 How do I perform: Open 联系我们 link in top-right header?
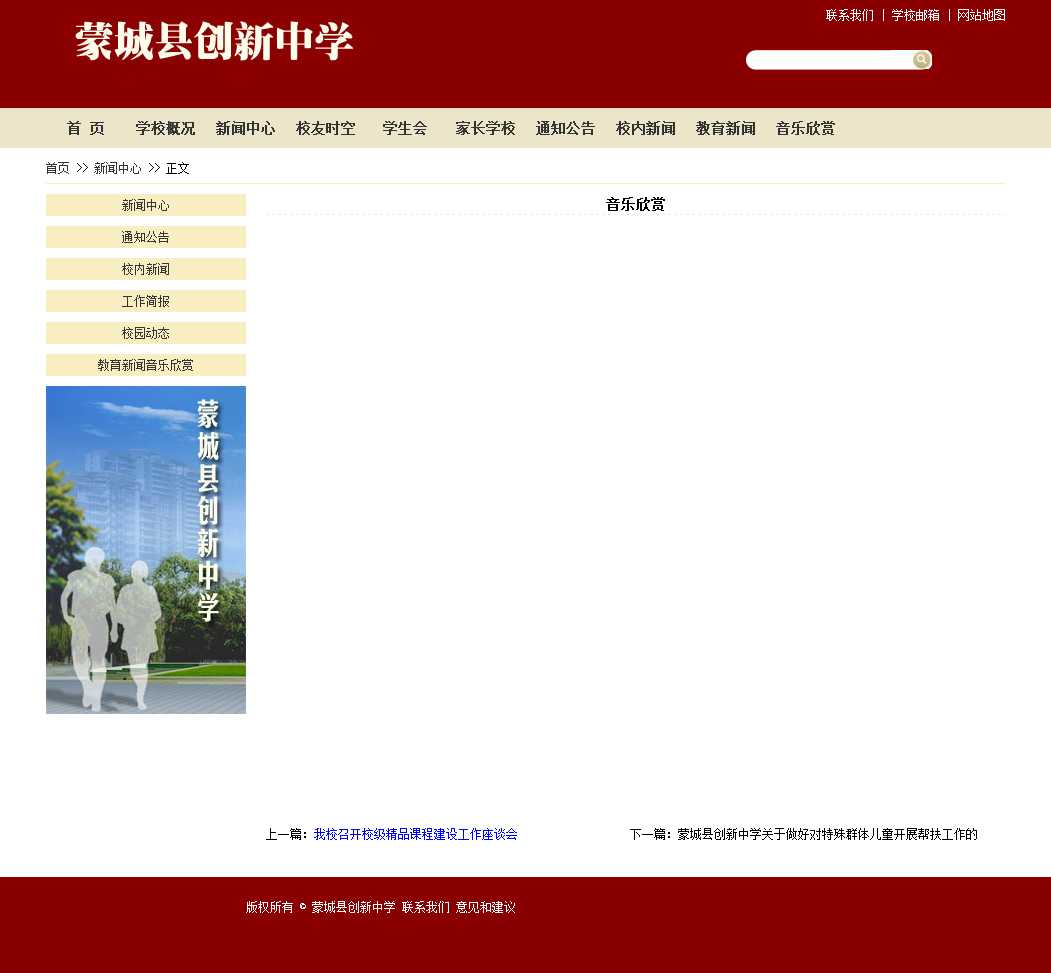point(849,16)
